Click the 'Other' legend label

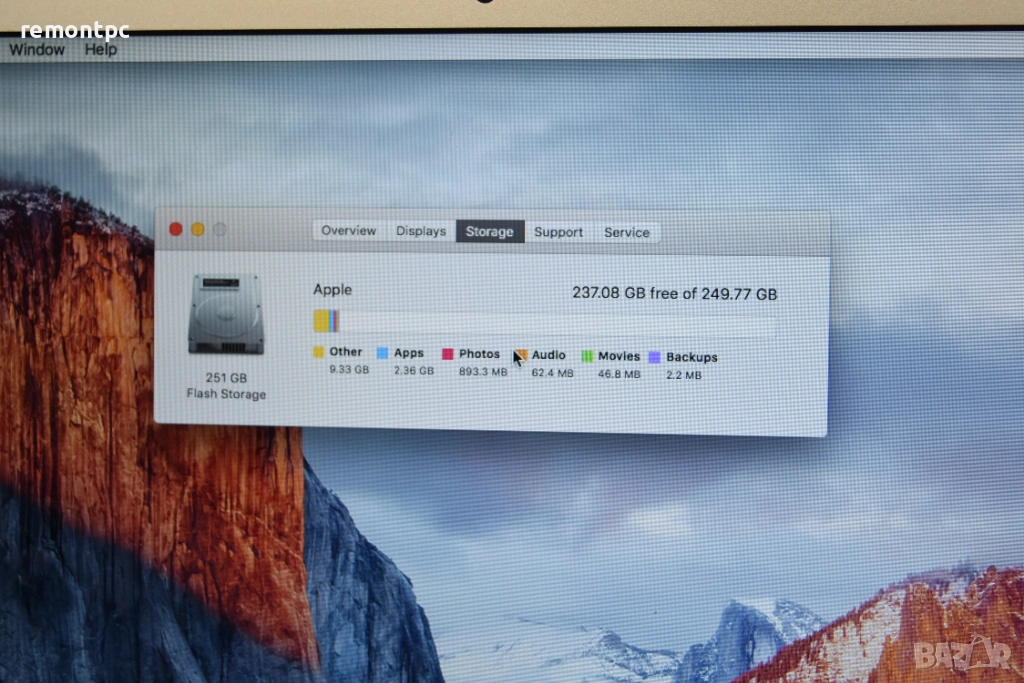pyautogui.click(x=345, y=352)
